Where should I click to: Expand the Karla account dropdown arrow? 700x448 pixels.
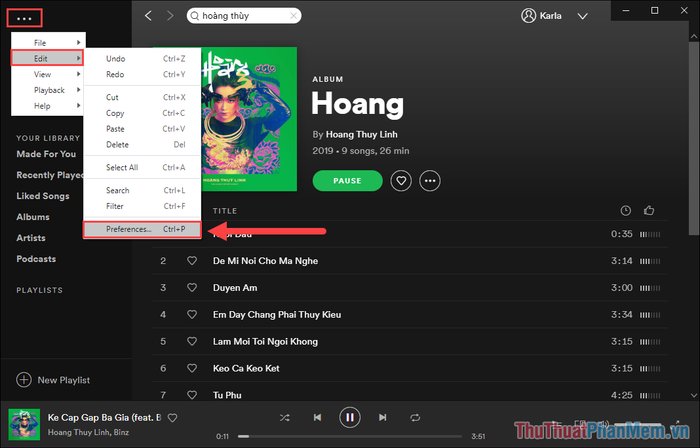[x=583, y=16]
